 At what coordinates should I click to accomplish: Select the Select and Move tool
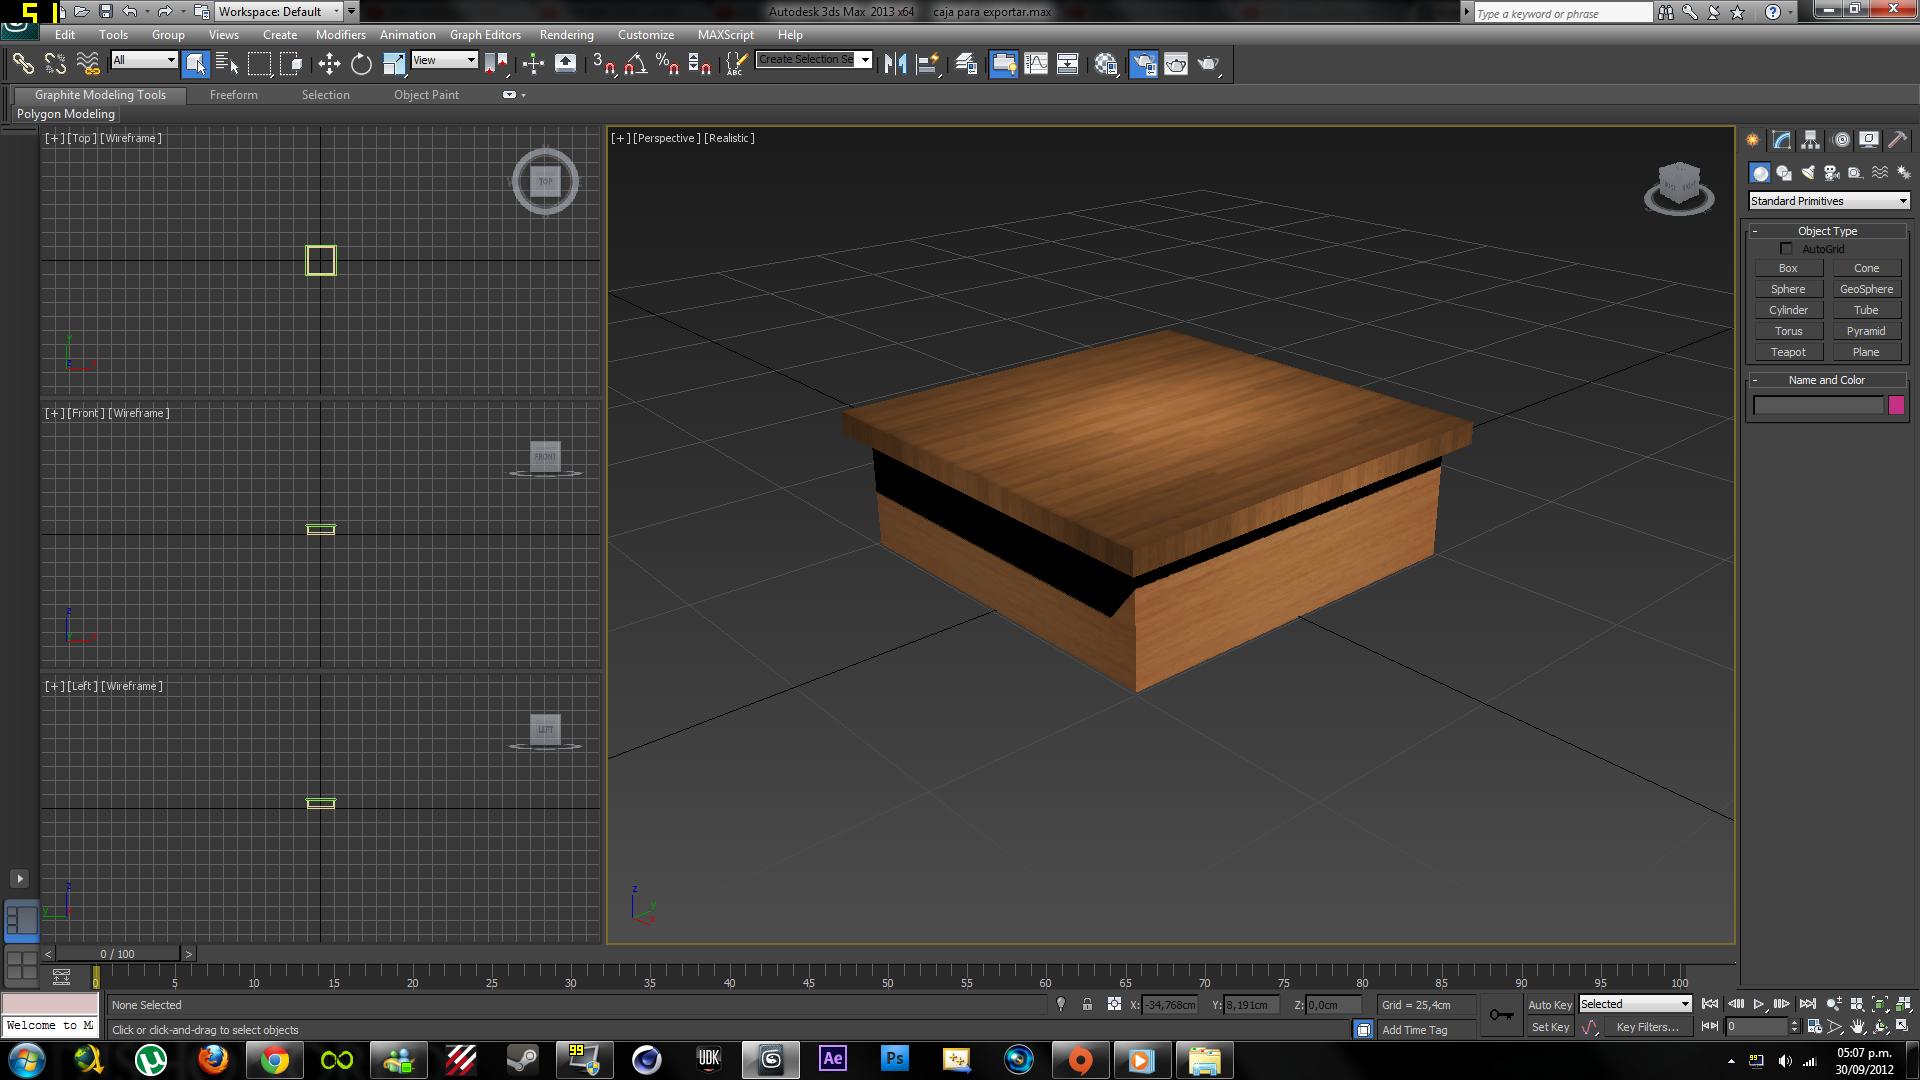329,64
